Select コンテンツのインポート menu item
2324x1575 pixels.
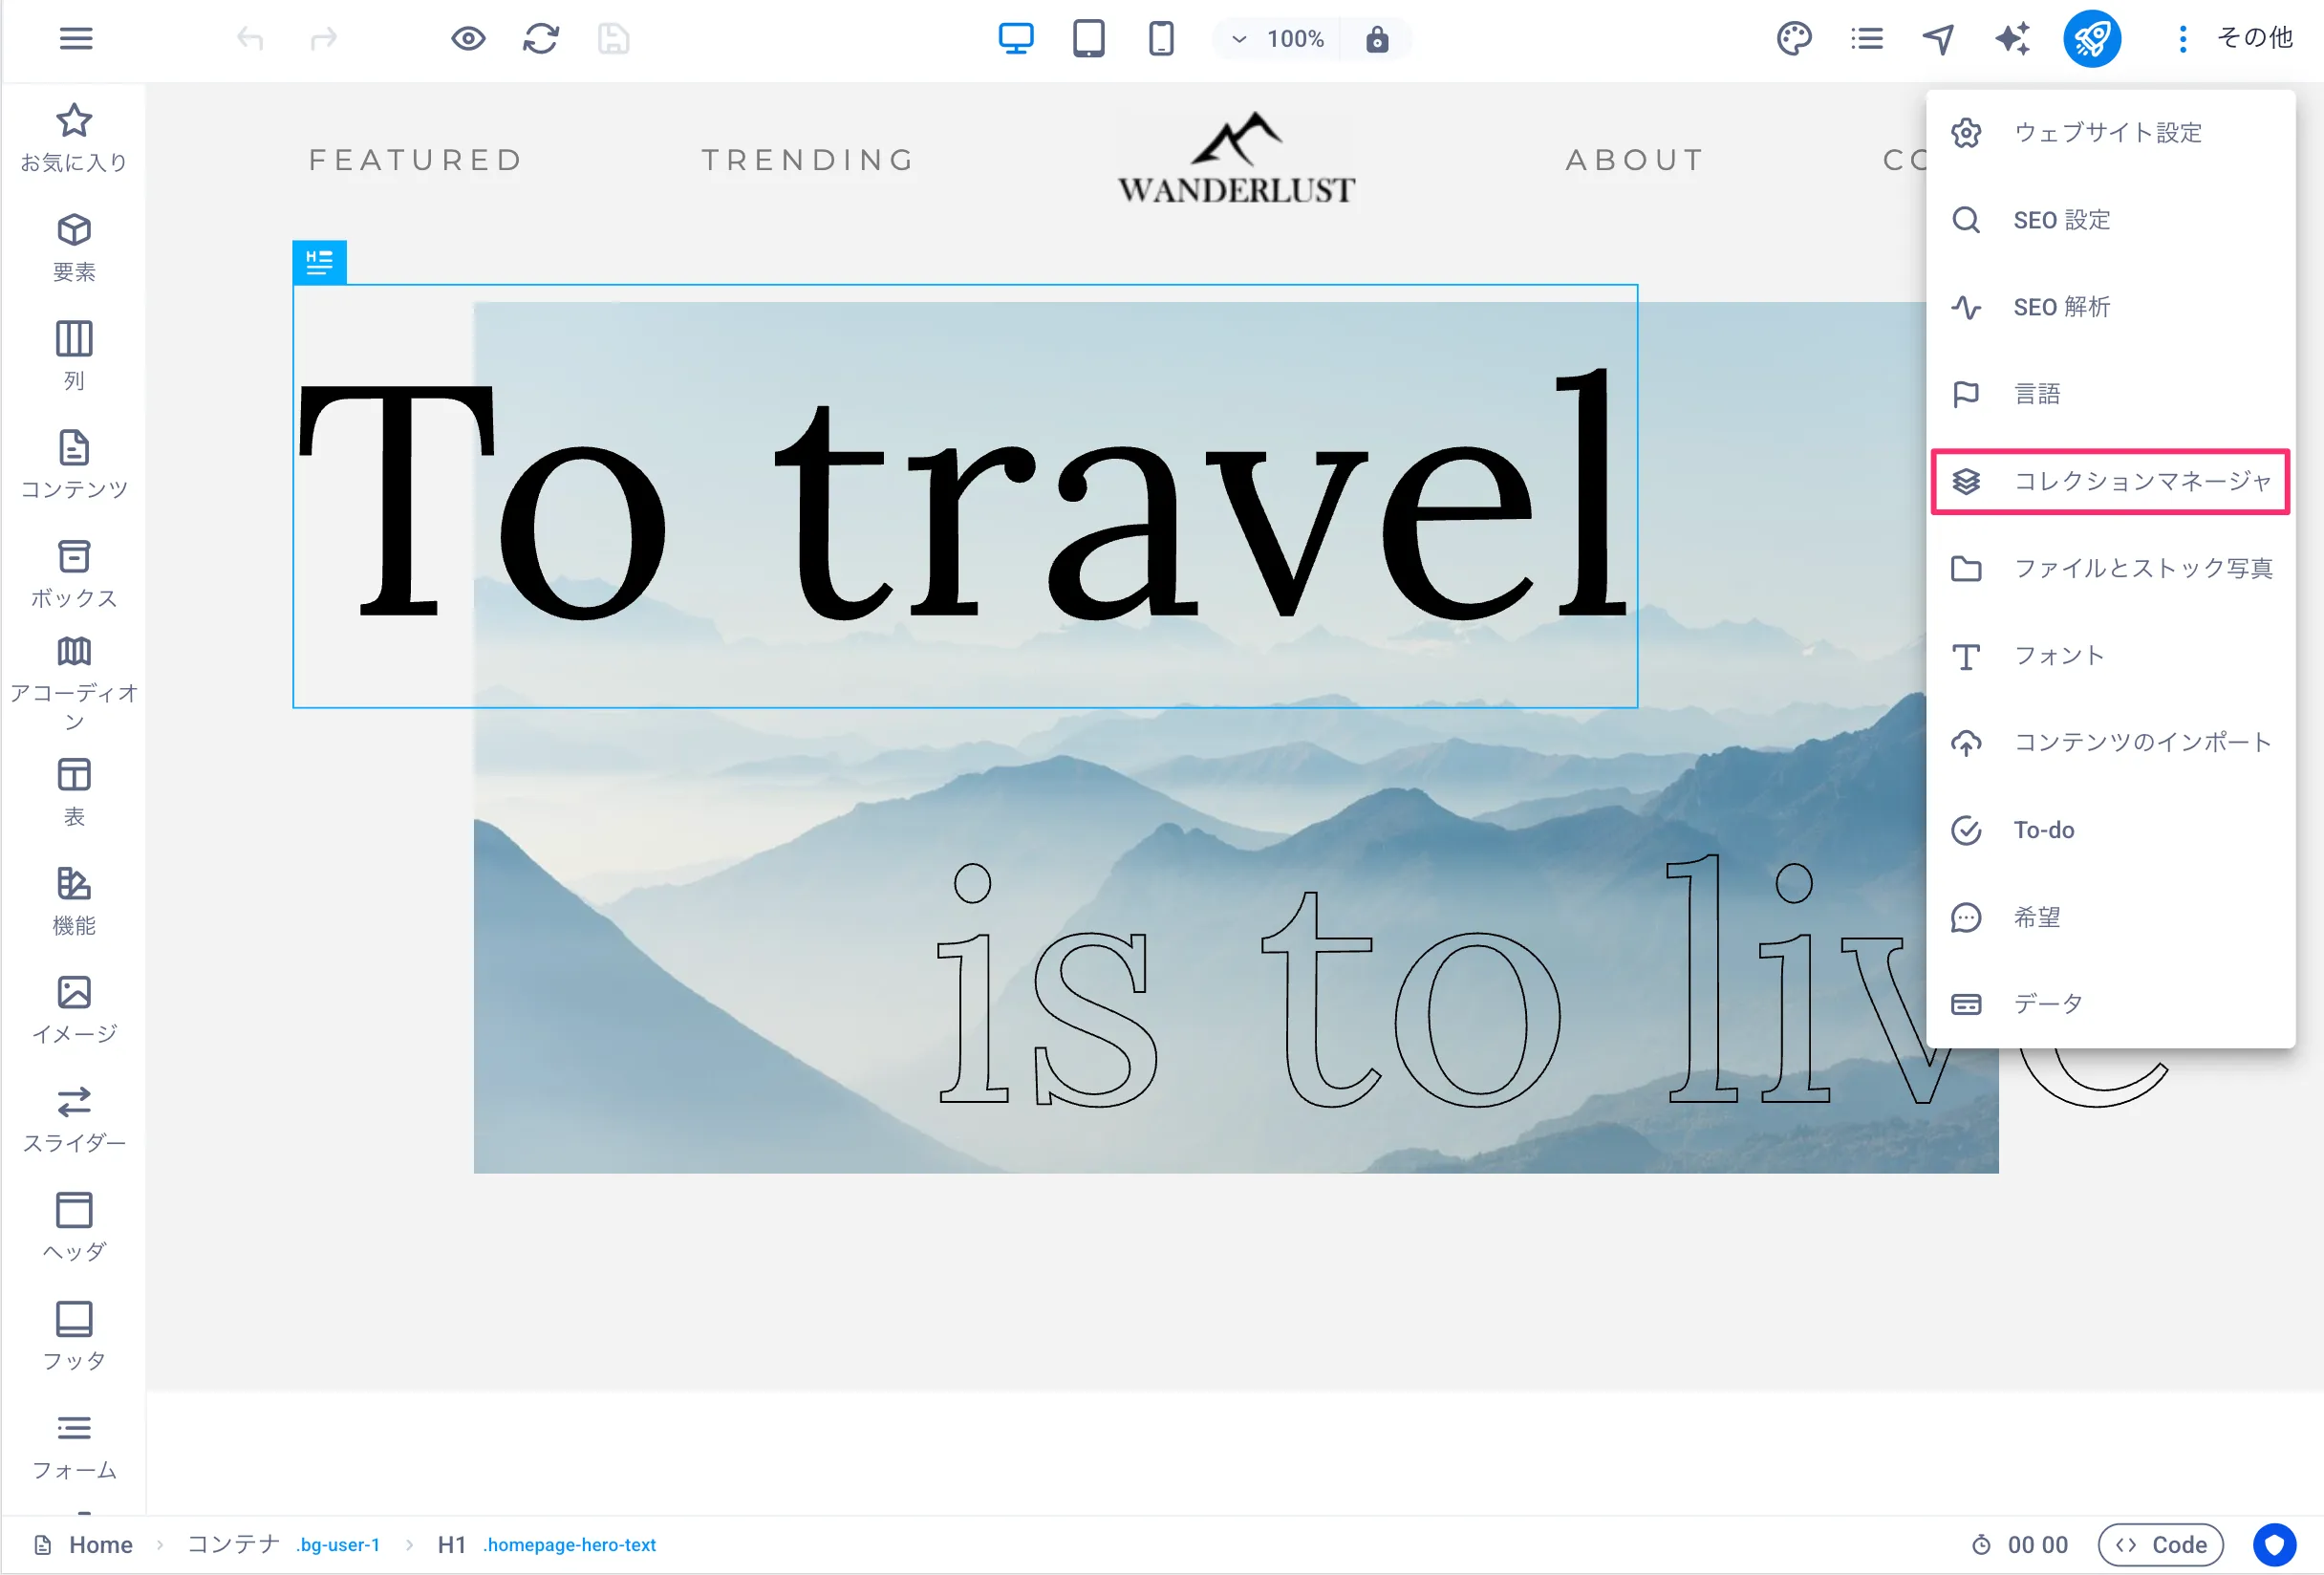pyautogui.click(x=2110, y=743)
